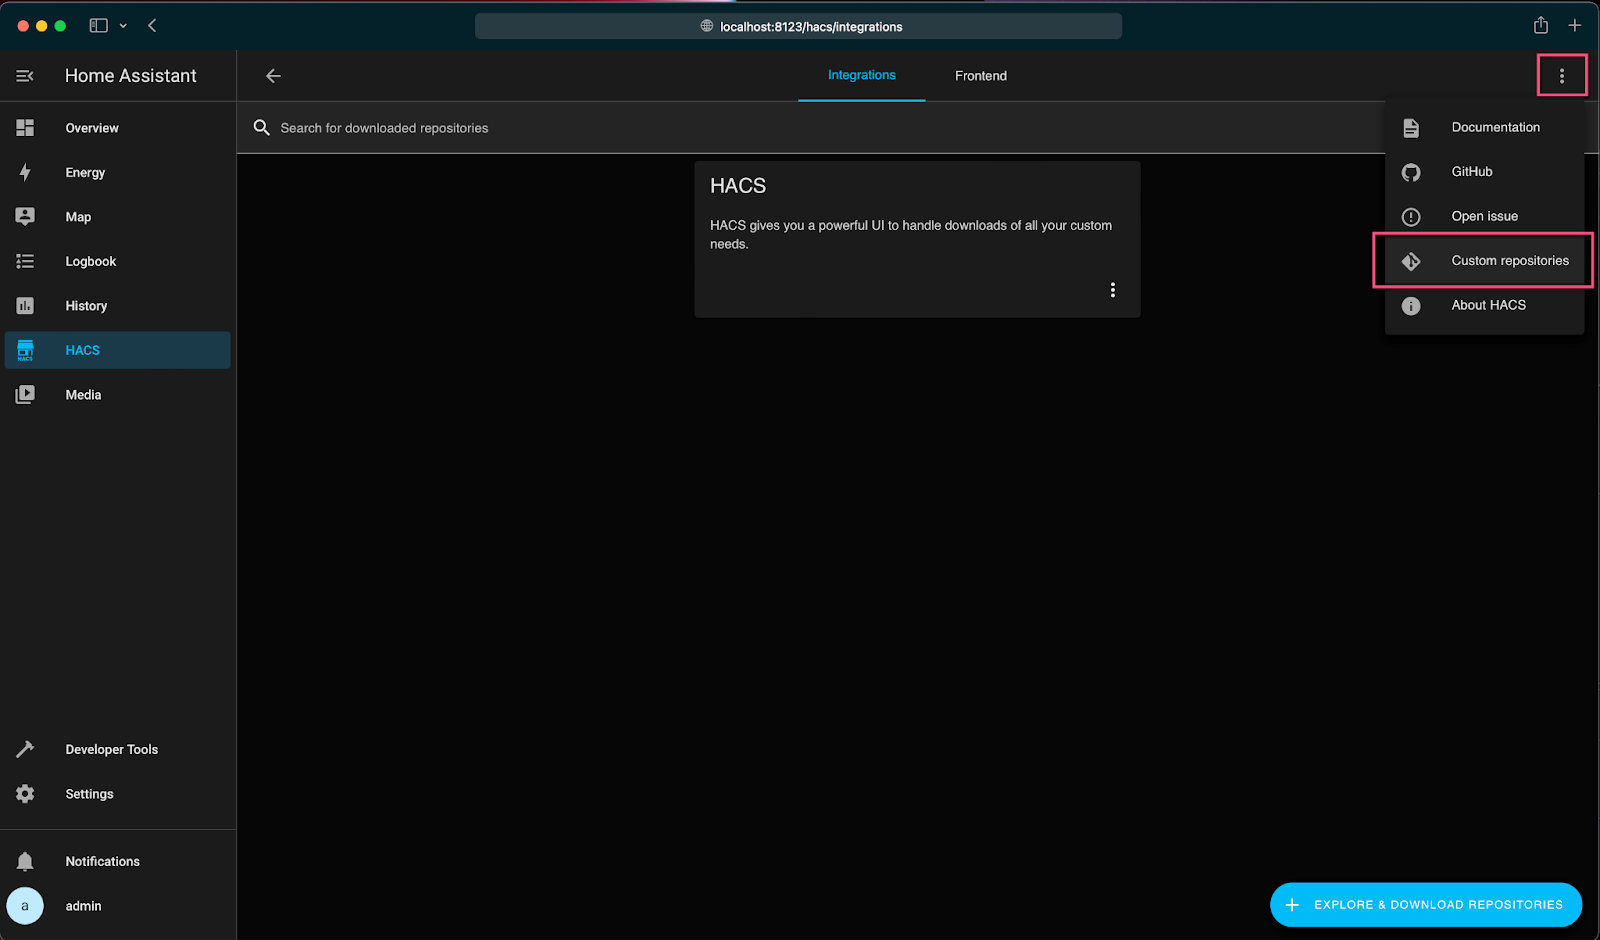The image size is (1600, 940).
Task: Open the Map sidebar link
Action: 118,217
